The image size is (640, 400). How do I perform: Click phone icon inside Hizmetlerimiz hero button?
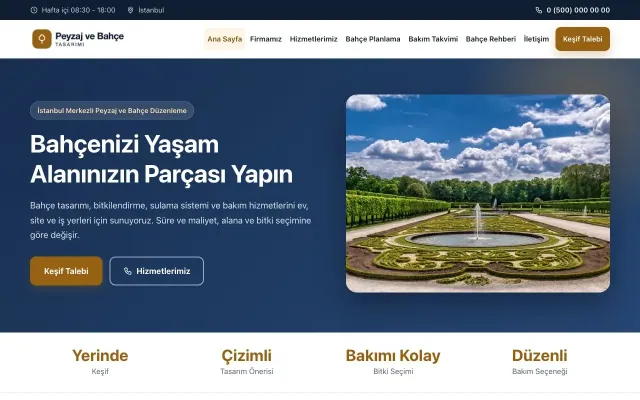click(128, 271)
